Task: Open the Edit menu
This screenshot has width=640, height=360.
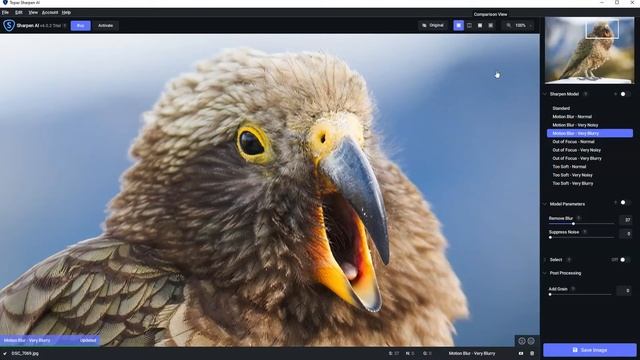Action: coord(19,13)
